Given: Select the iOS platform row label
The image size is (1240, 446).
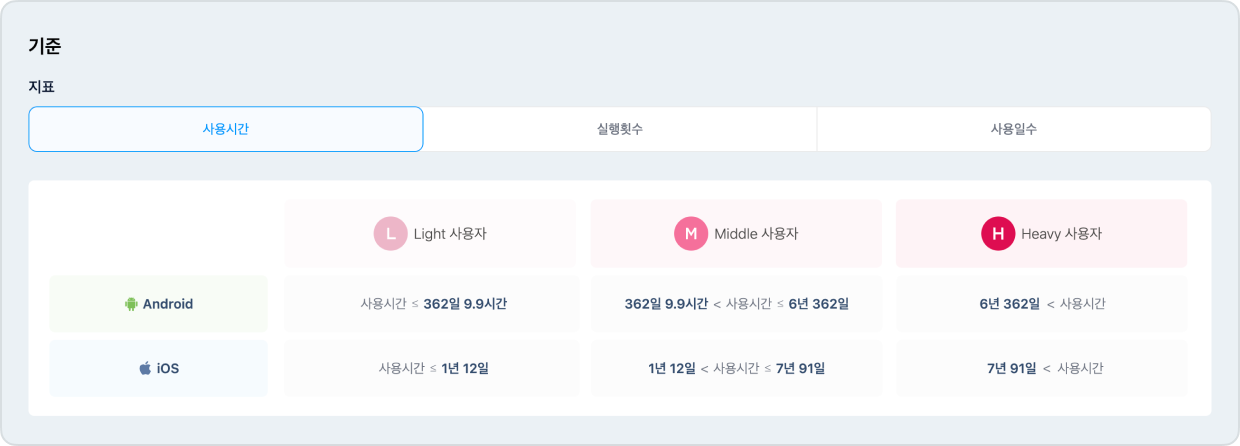Looking at the screenshot, I should pyautogui.click(x=159, y=368).
